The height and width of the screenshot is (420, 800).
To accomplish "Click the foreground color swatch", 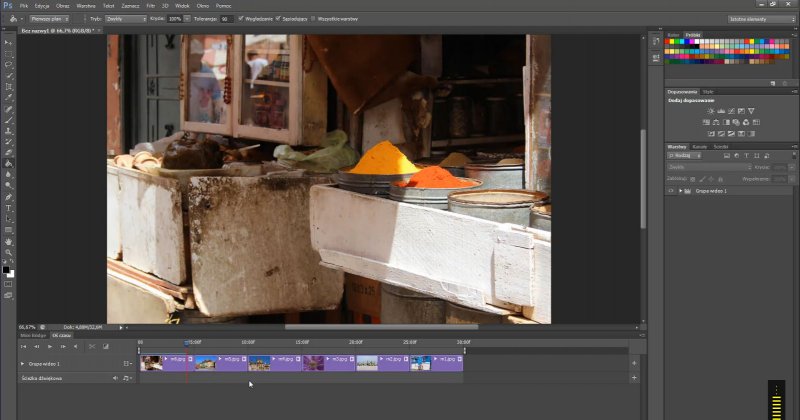I will 6,268.
